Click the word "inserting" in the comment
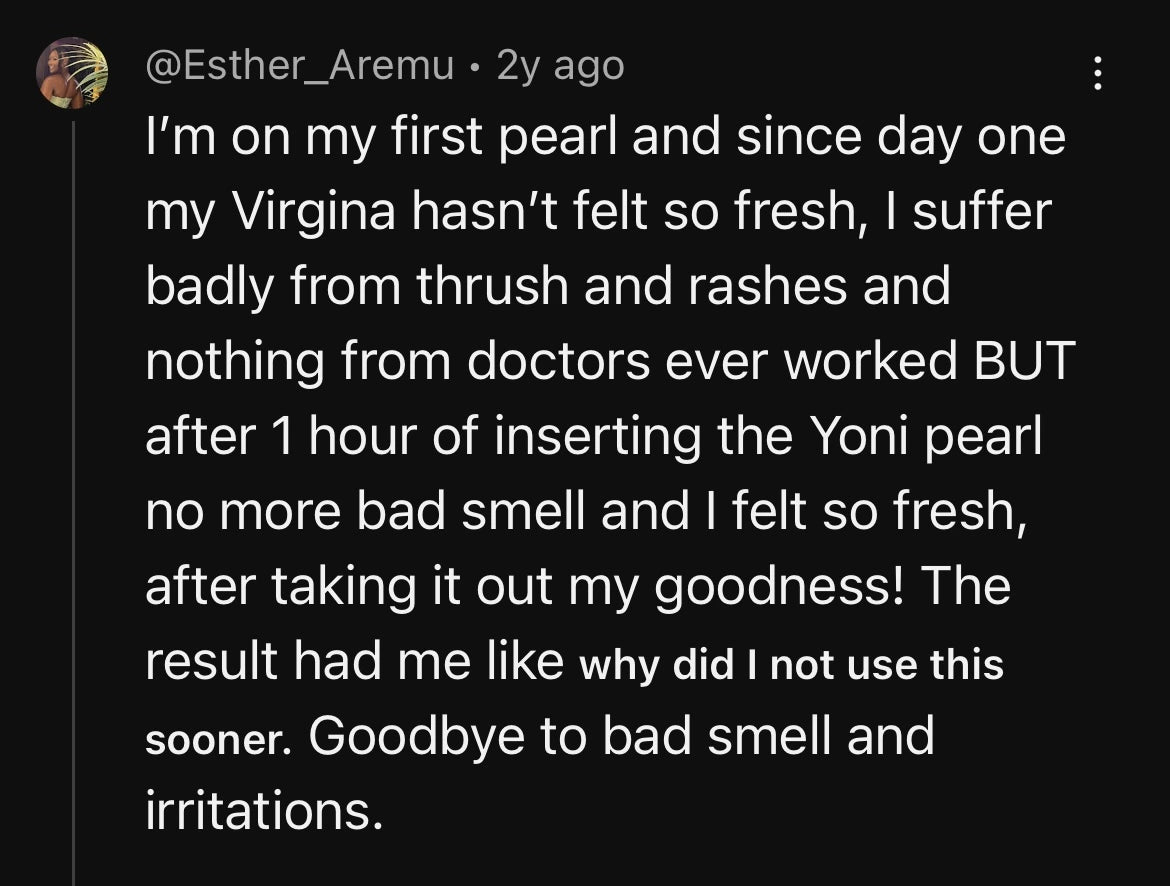 (598, 437)
